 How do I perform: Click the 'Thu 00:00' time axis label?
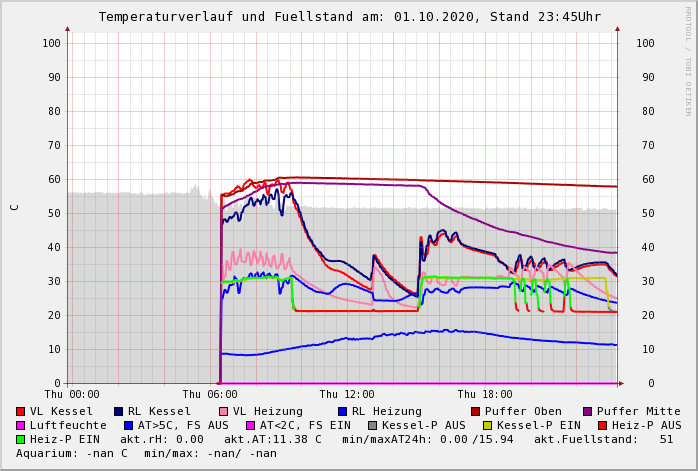coord(72,394)
